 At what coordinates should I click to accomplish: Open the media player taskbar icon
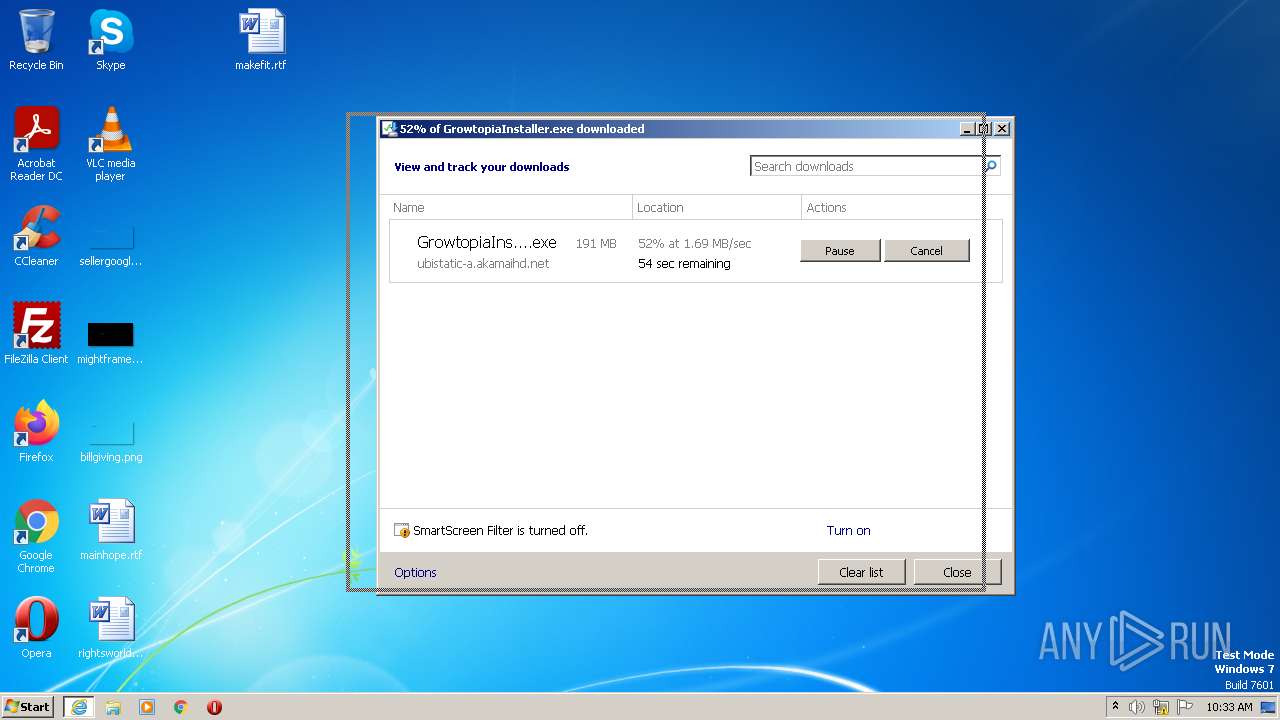coord(147,707)
